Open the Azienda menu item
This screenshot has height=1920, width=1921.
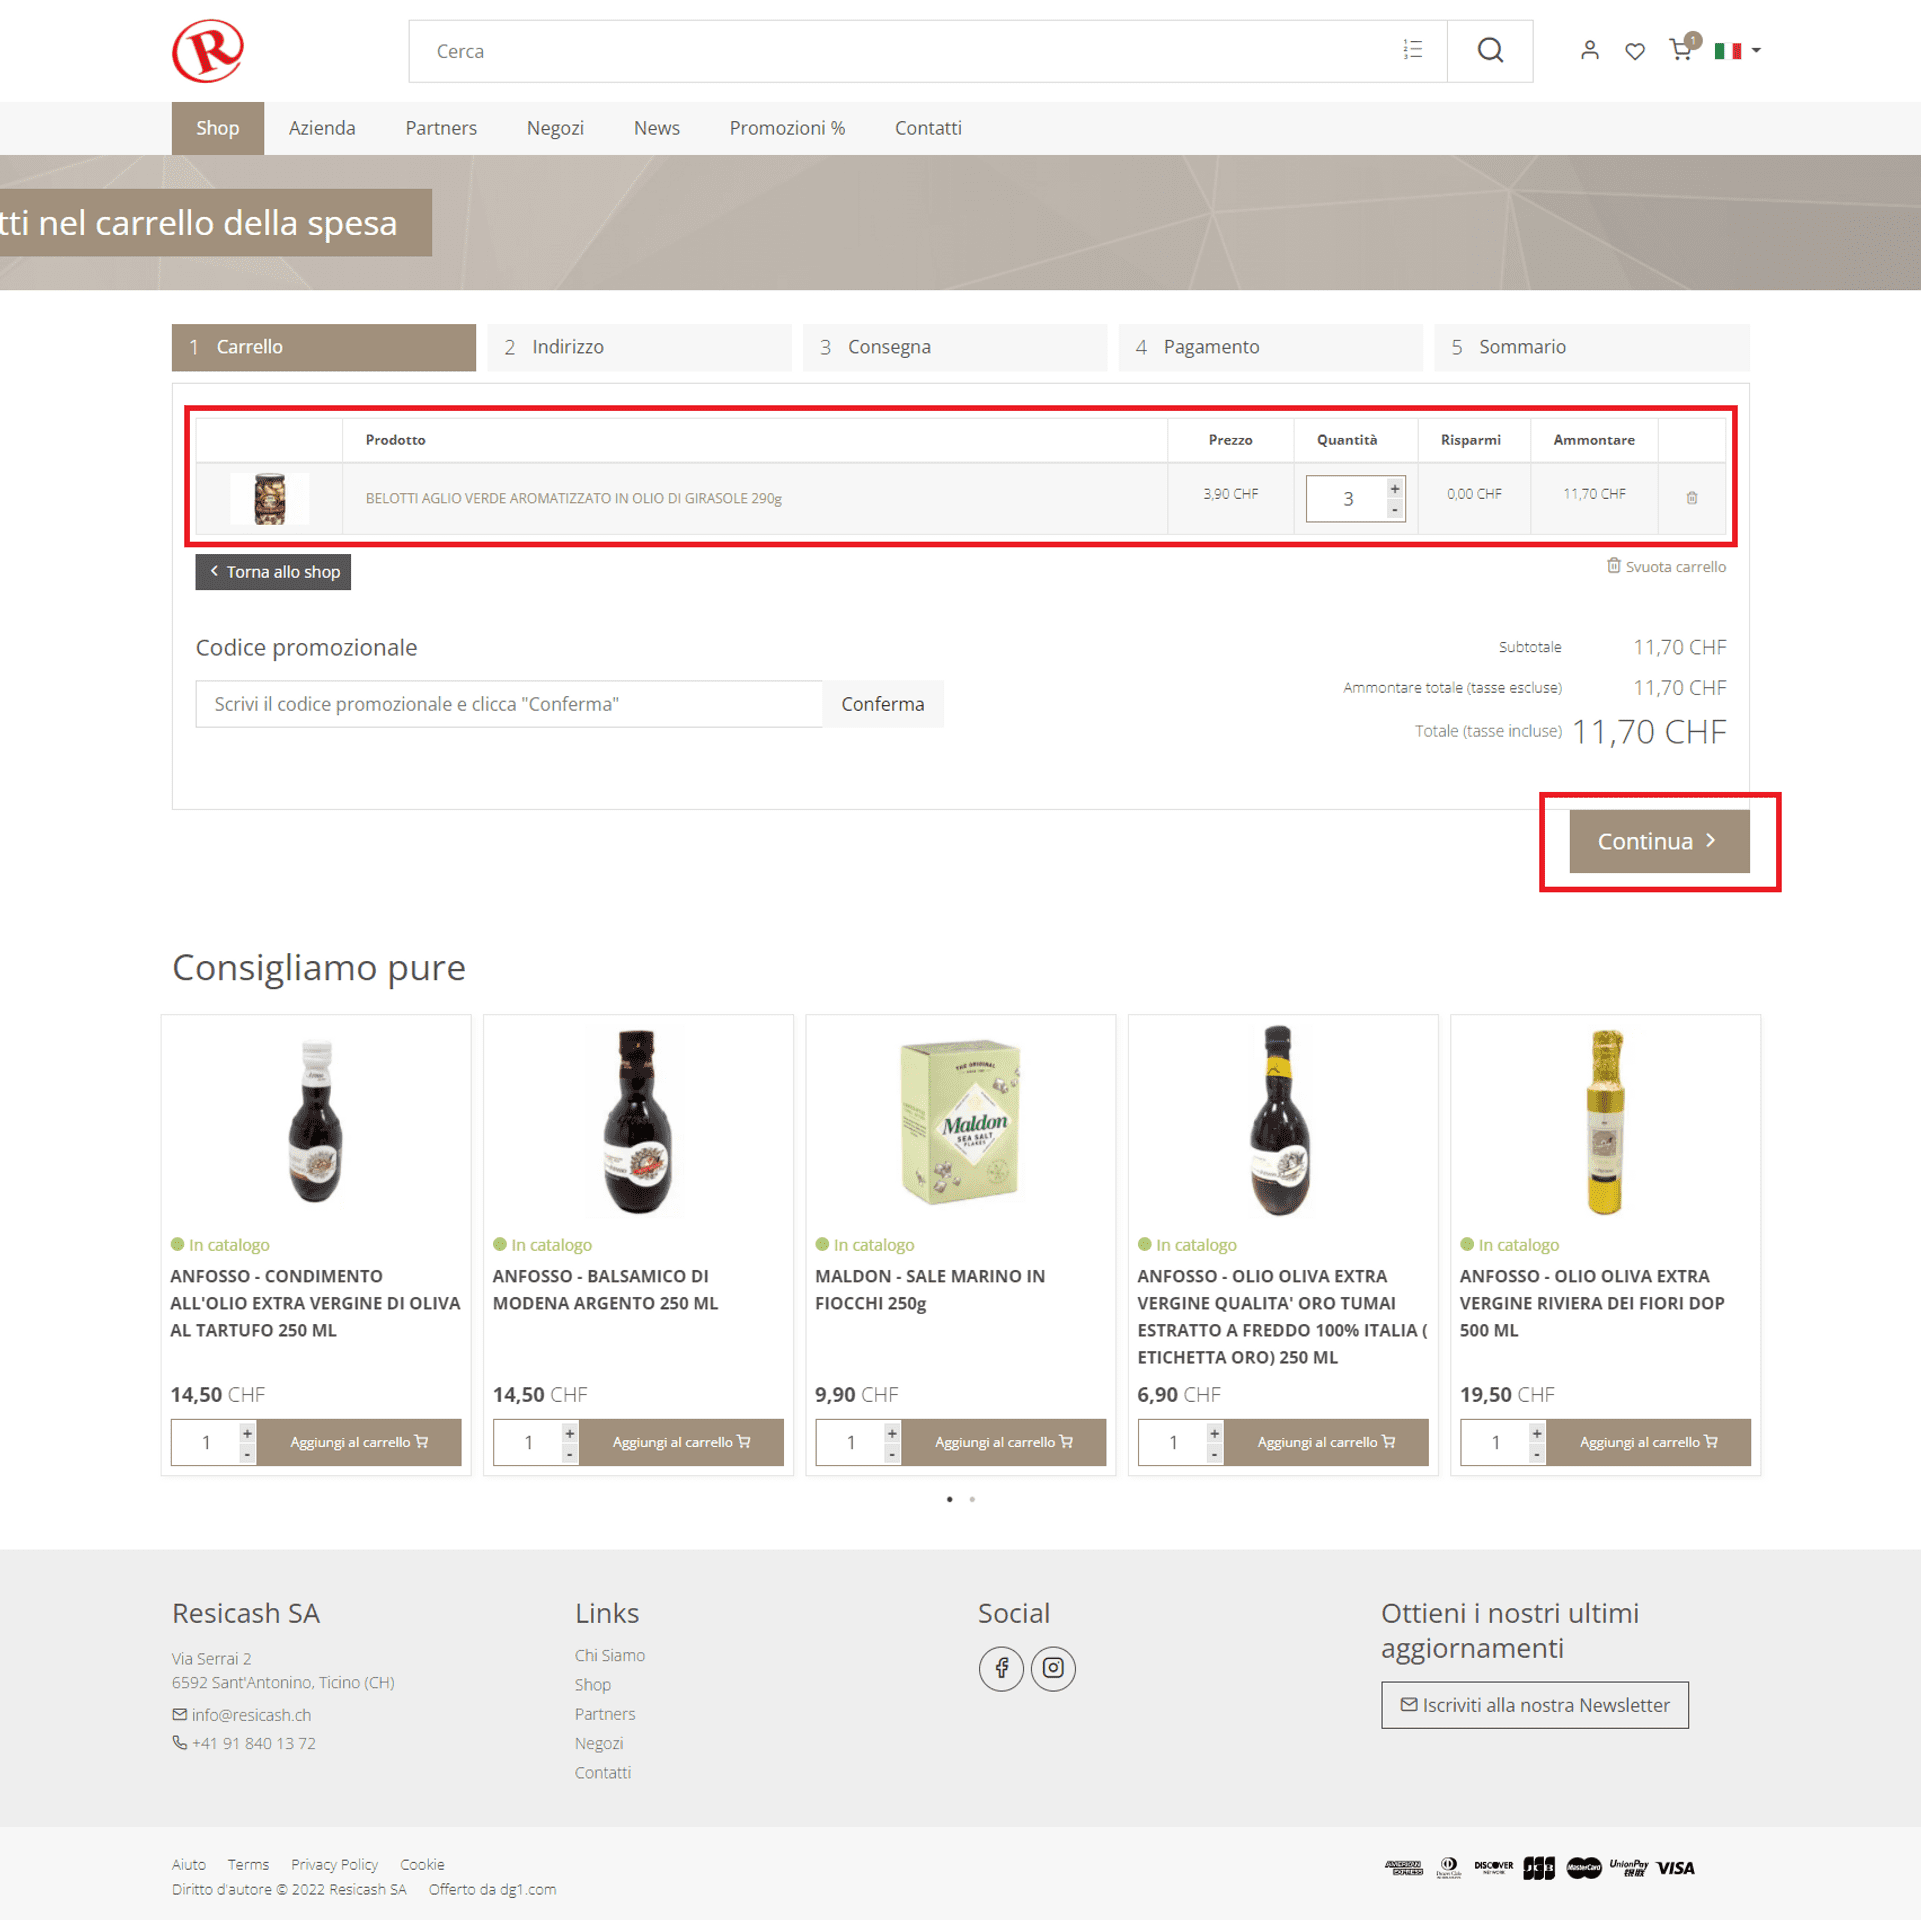coord(322,128)
